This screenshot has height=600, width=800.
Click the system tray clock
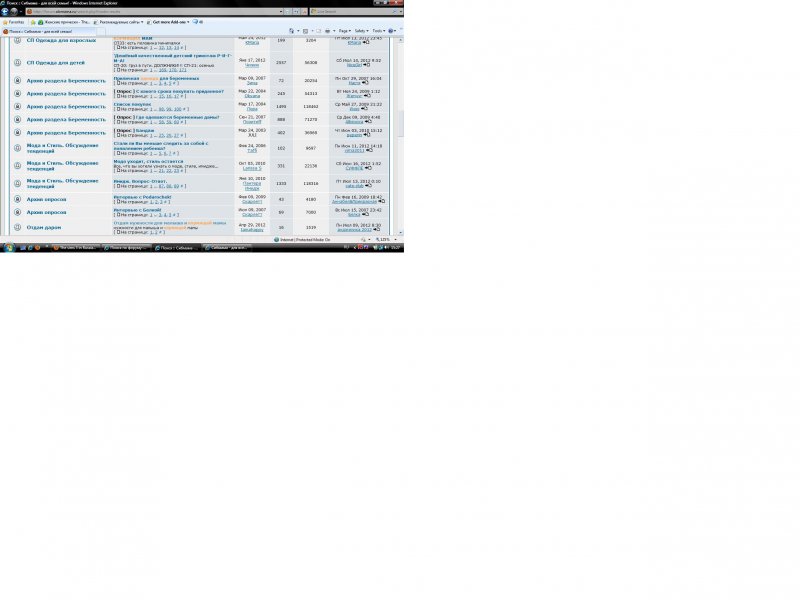pos(395,247)
